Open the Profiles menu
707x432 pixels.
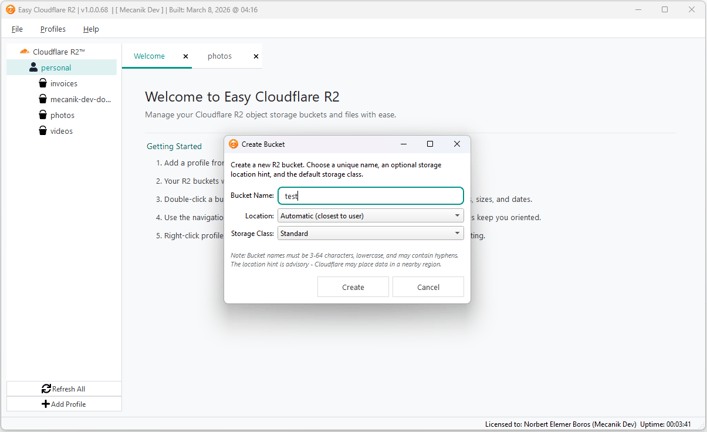tap(53, 29)
